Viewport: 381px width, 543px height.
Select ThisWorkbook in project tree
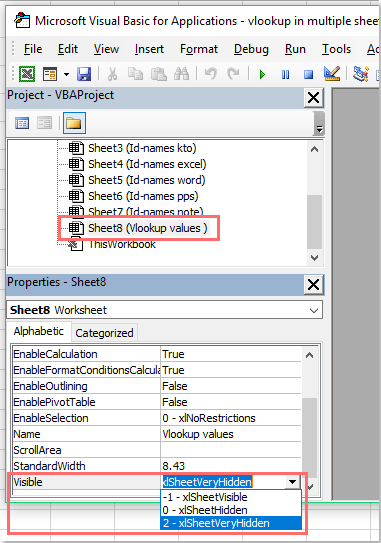click(122, 244)
